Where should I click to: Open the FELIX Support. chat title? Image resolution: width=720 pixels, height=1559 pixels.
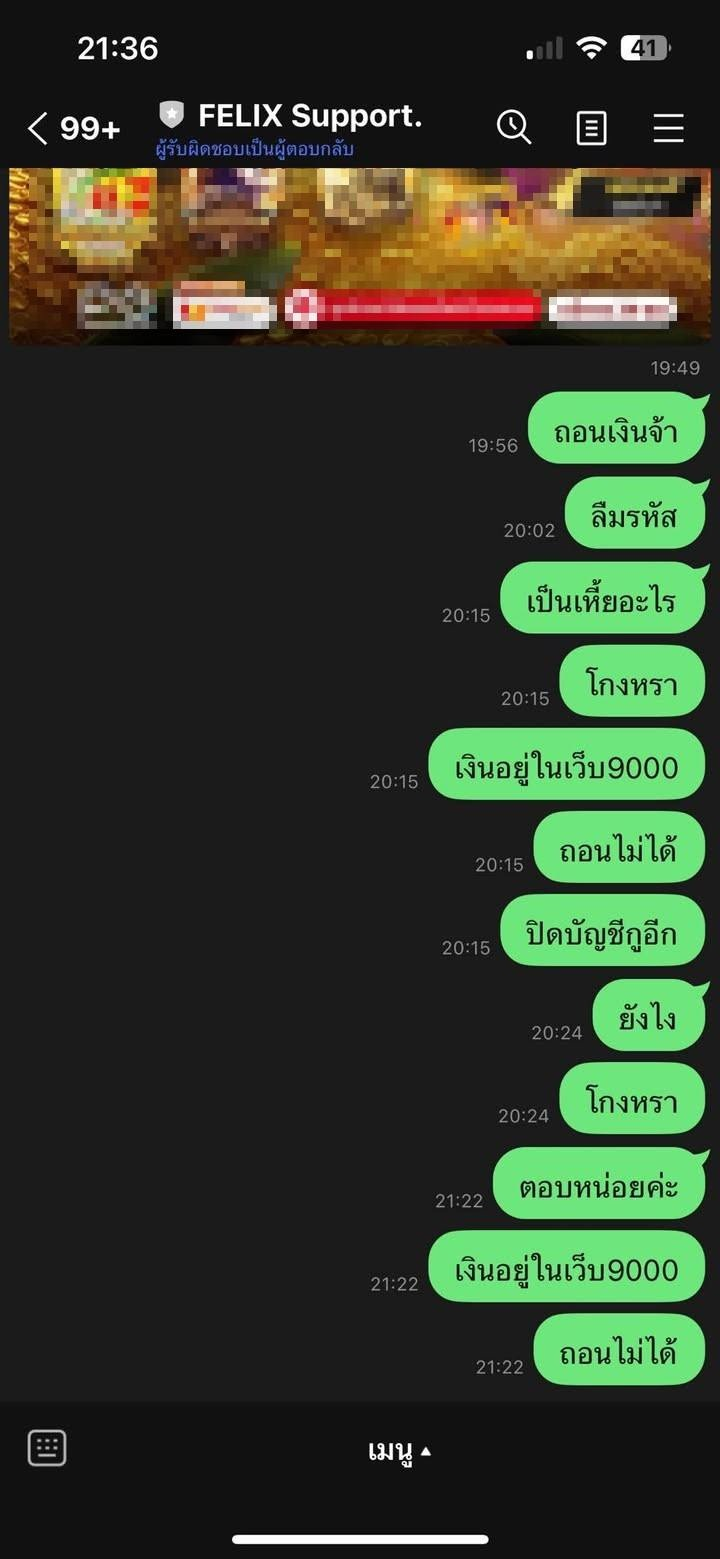tap(310, 116)
